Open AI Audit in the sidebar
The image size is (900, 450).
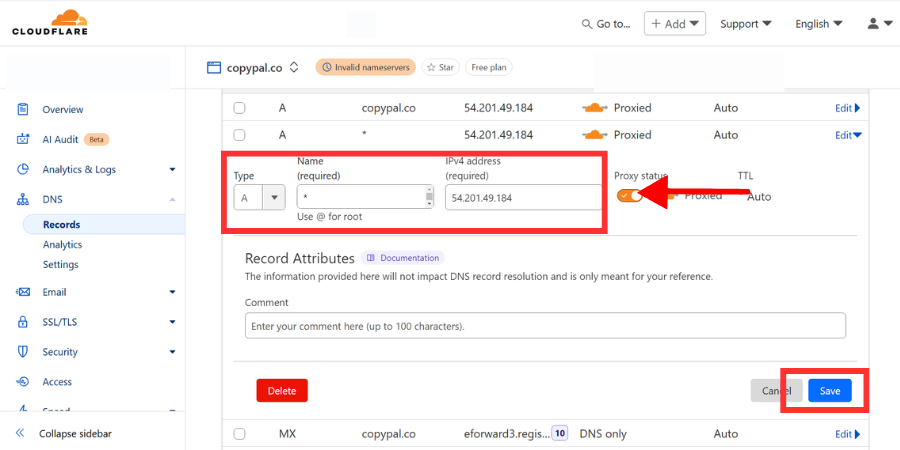click(60, 139)
